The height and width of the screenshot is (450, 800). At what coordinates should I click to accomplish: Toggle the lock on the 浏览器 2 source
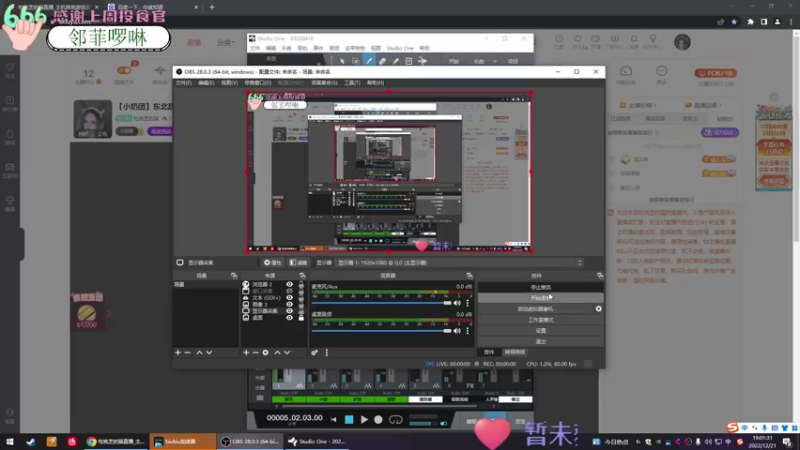(301, 284)
